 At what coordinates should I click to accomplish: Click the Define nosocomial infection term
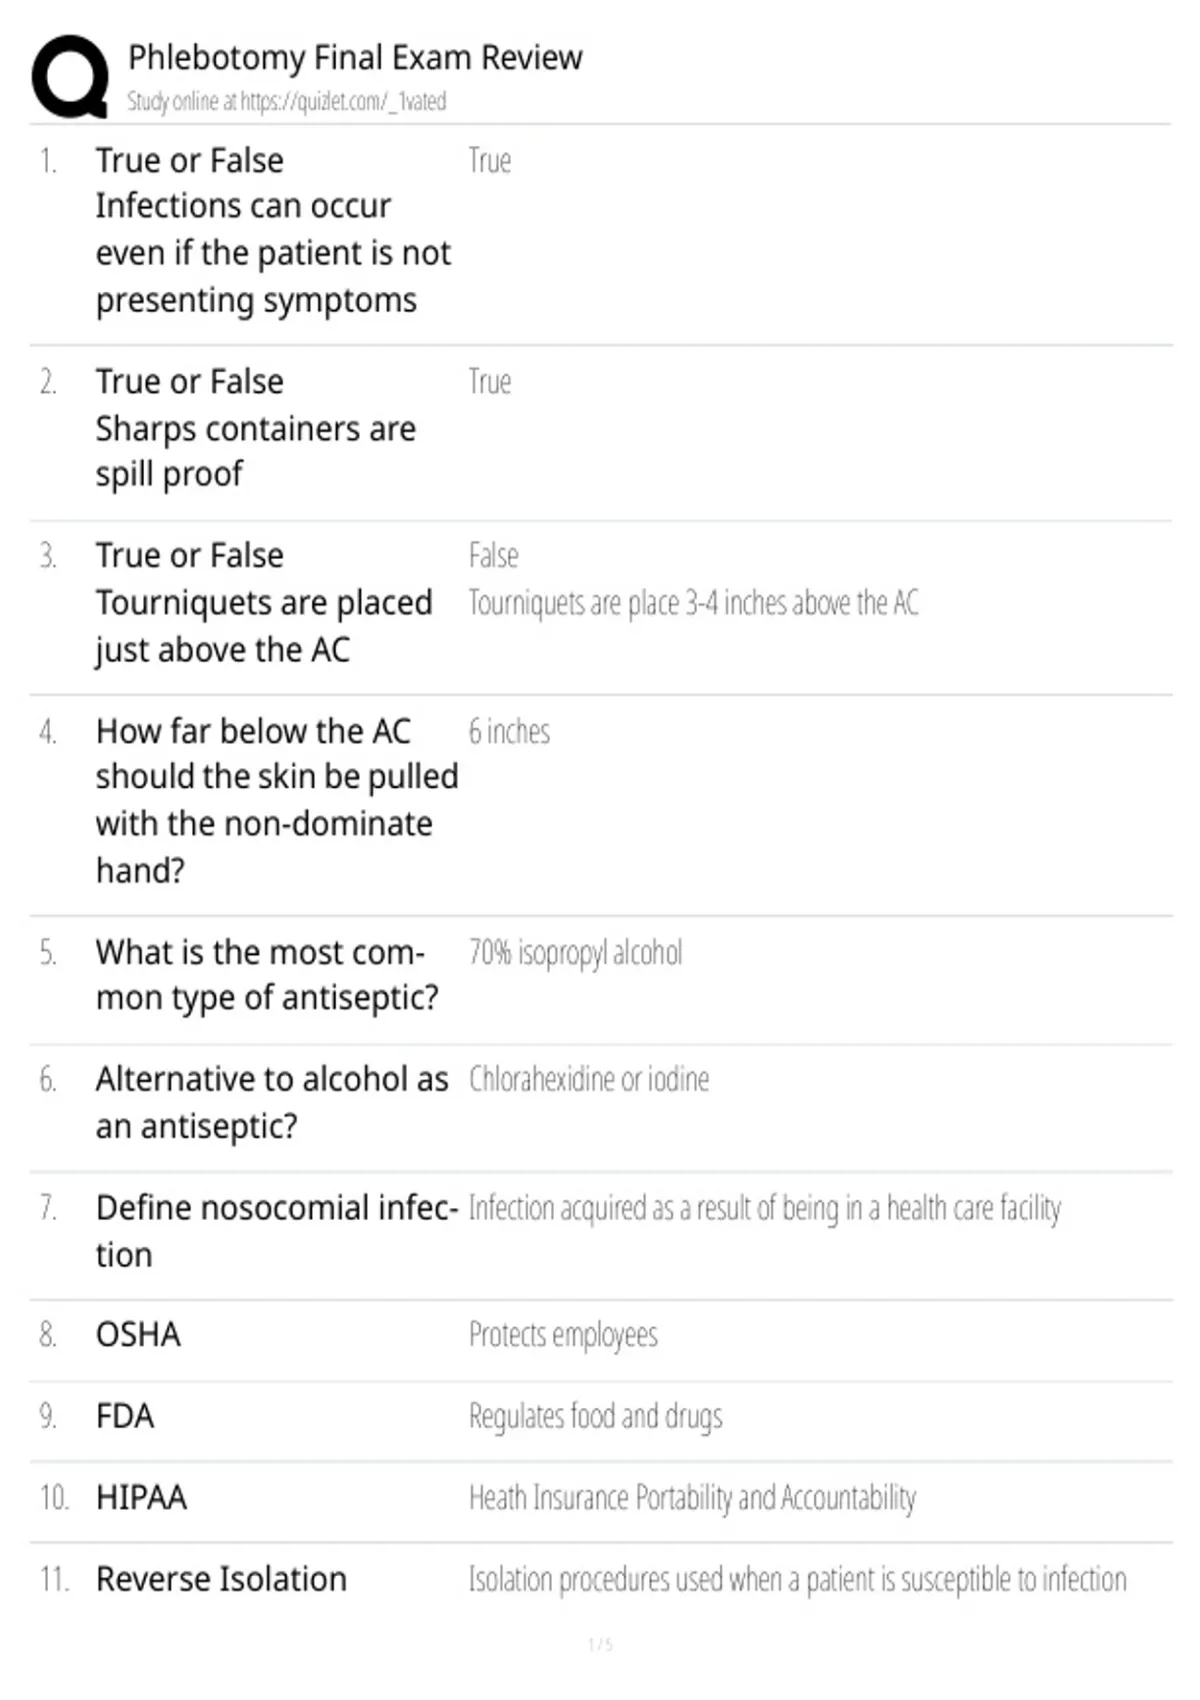click(277, 1230)
